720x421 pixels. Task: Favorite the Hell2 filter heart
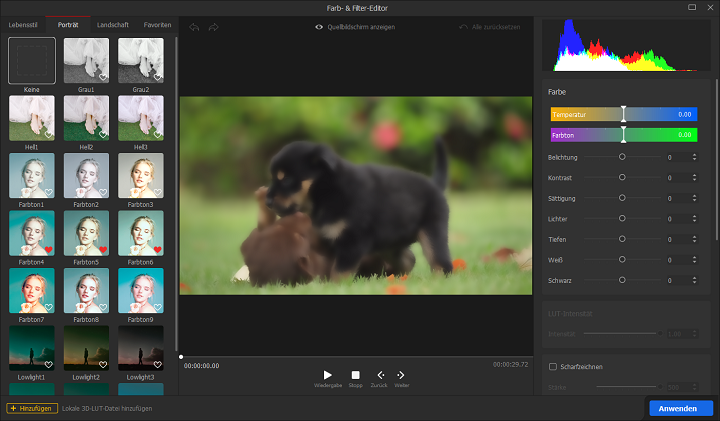click(x=103, y=135)
